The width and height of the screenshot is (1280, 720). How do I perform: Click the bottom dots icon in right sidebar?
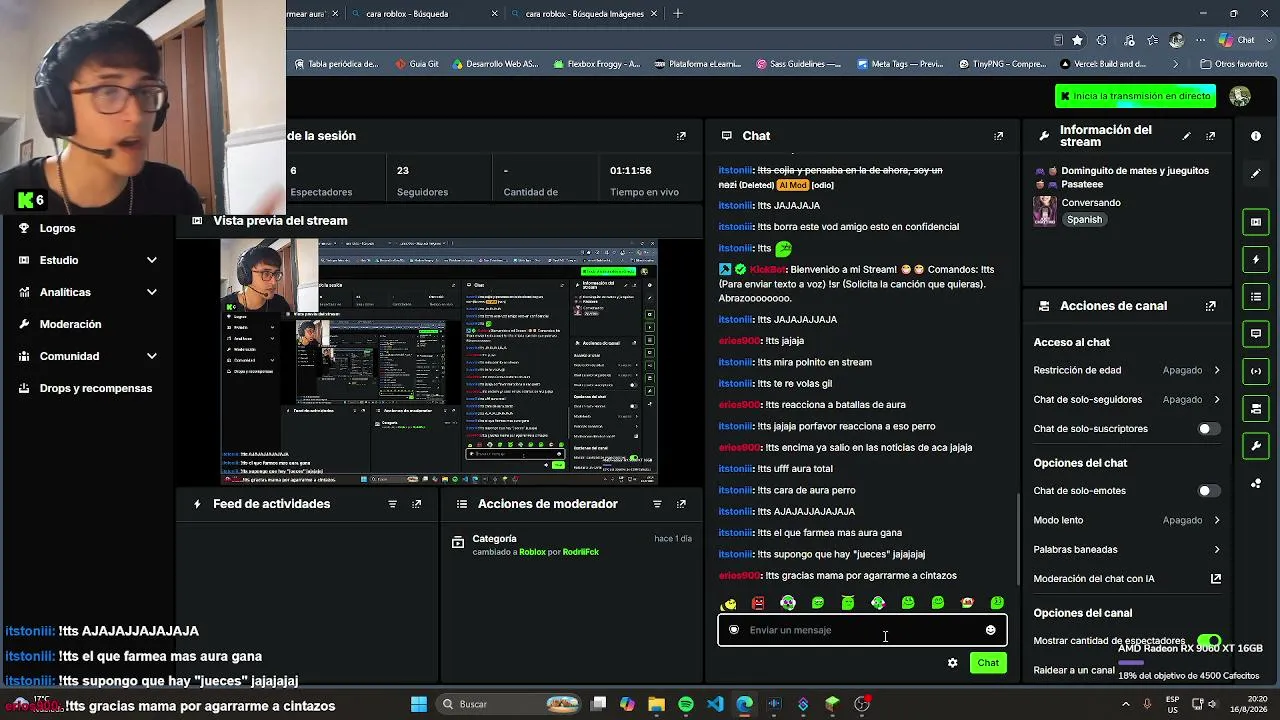(1256, 483)
